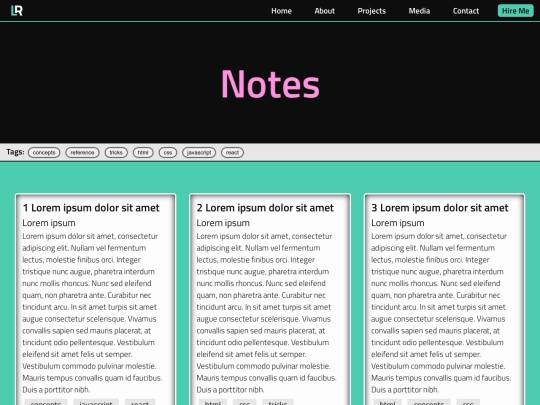Toggle the tricks tag filter
The image size is (540, 405).
[116, 153]
